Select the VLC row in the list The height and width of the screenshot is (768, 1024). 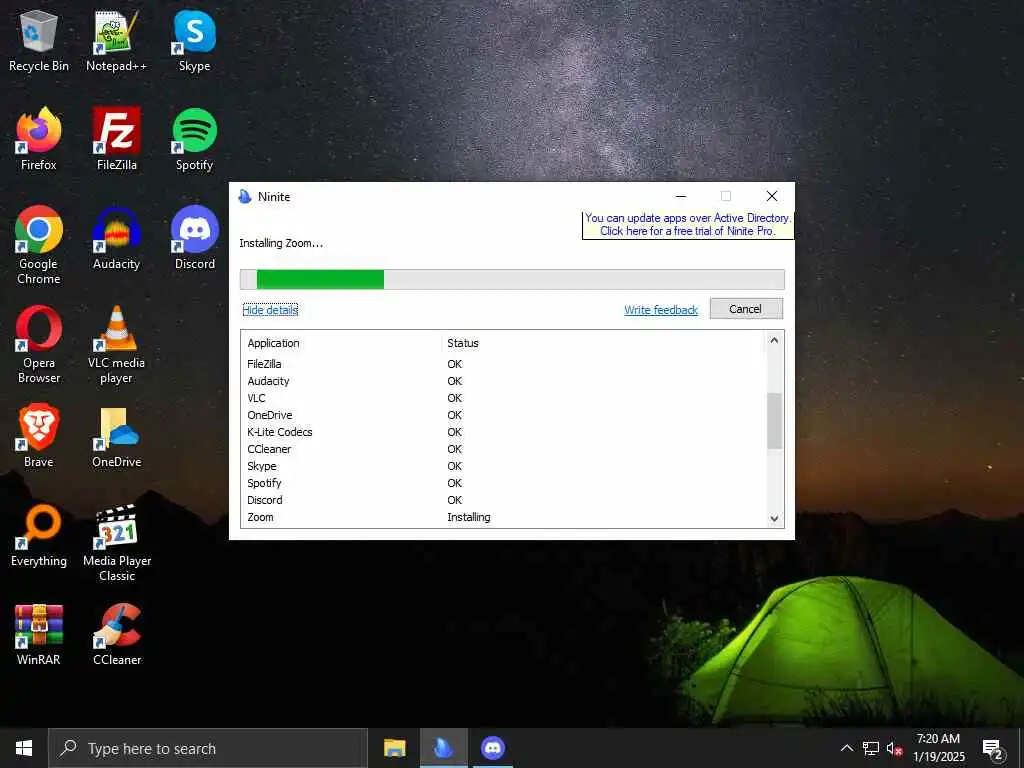[x=503, y=398]
